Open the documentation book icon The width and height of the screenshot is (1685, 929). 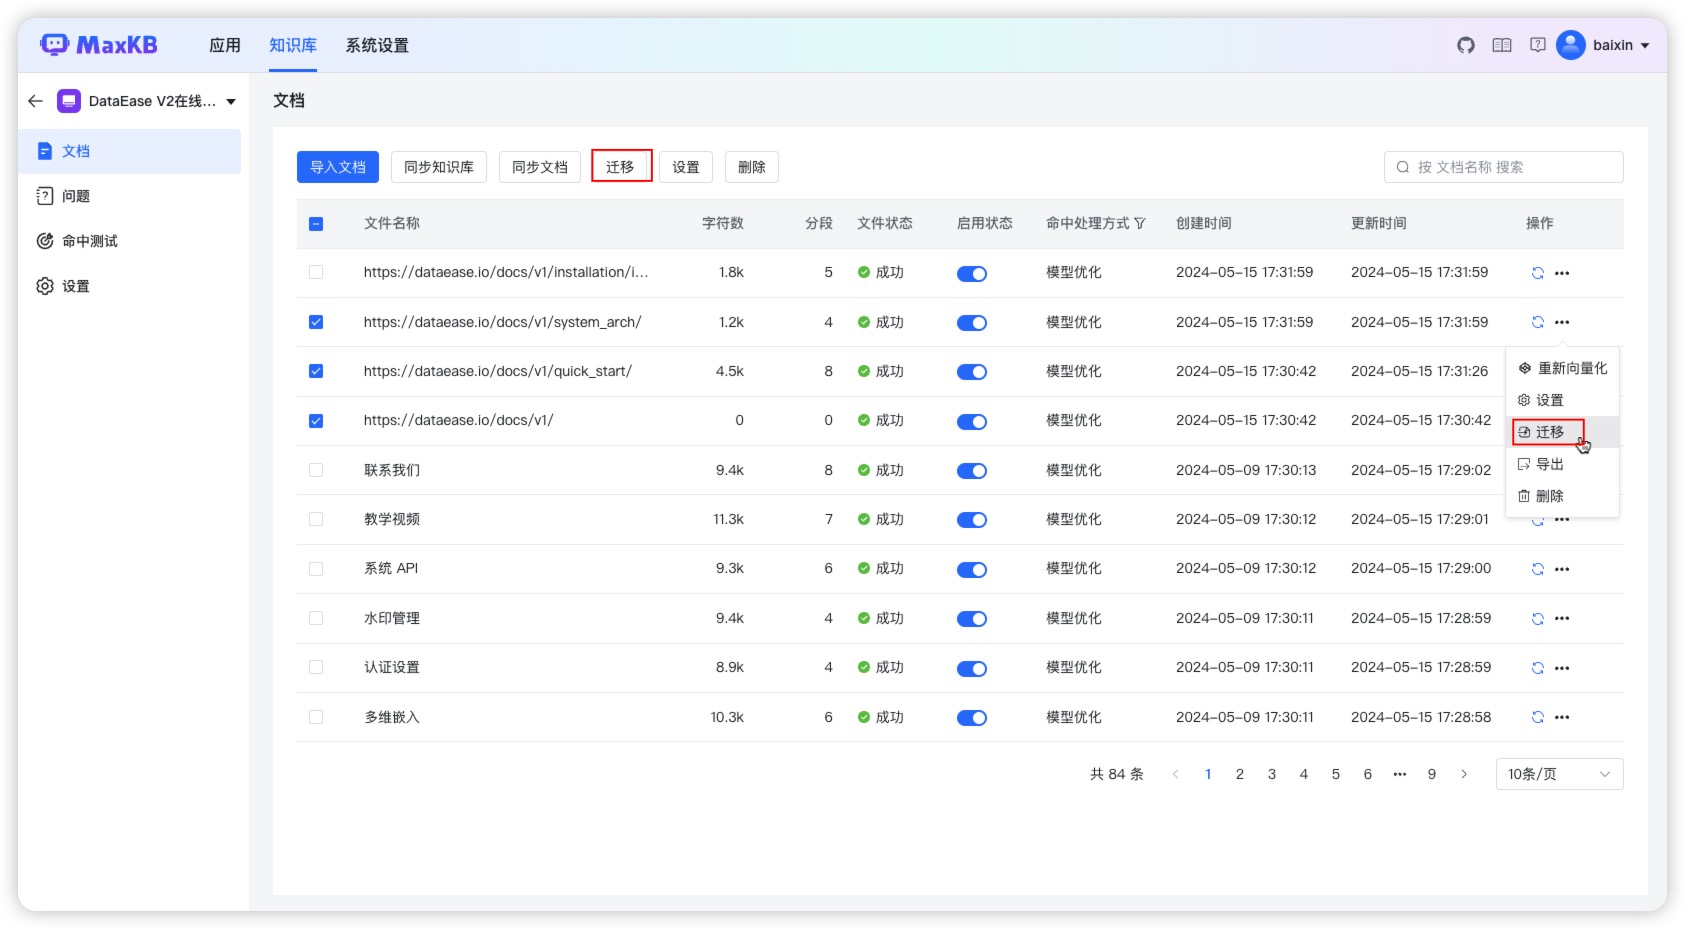tap(1502, 45)
